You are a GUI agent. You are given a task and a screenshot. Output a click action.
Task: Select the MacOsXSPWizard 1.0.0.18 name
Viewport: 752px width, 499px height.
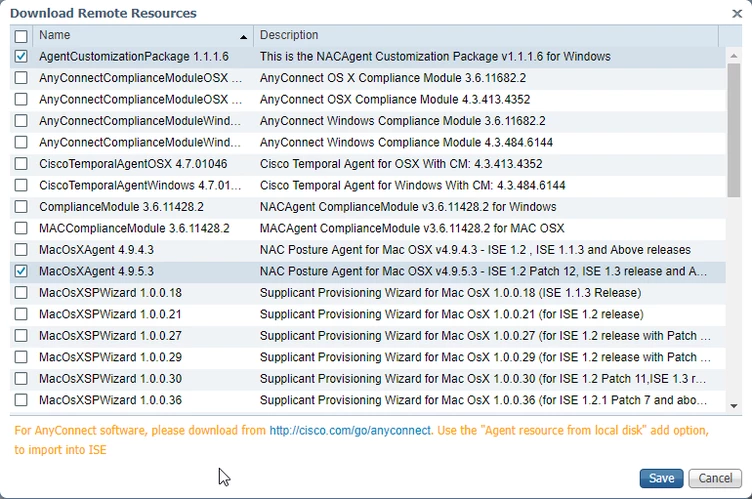(x=110, y=293)
